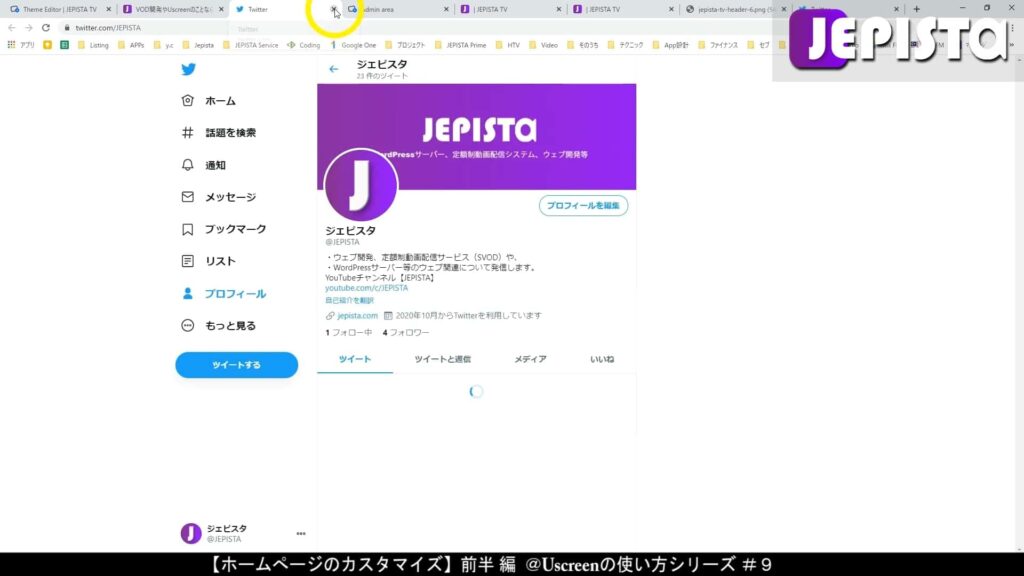Click the more circle-dots icon

click(x=187, y=325)
